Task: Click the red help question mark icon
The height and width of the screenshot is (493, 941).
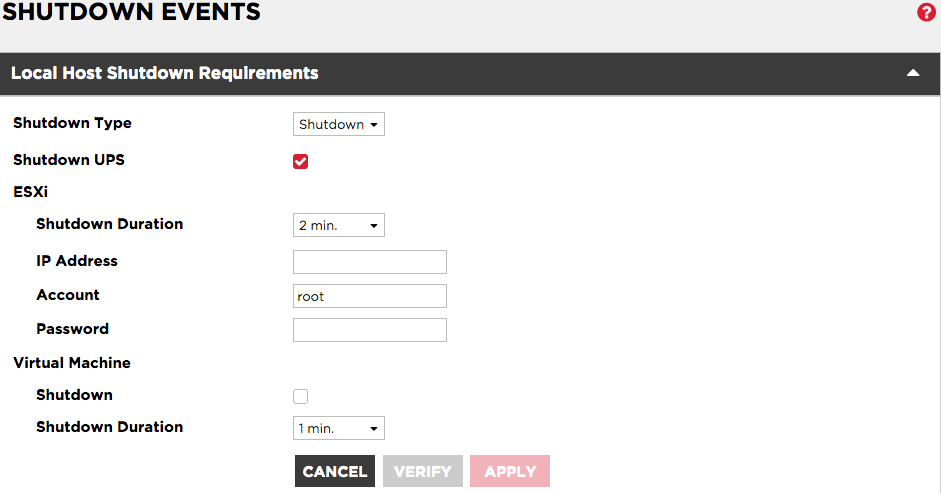Action: [926, 13]
